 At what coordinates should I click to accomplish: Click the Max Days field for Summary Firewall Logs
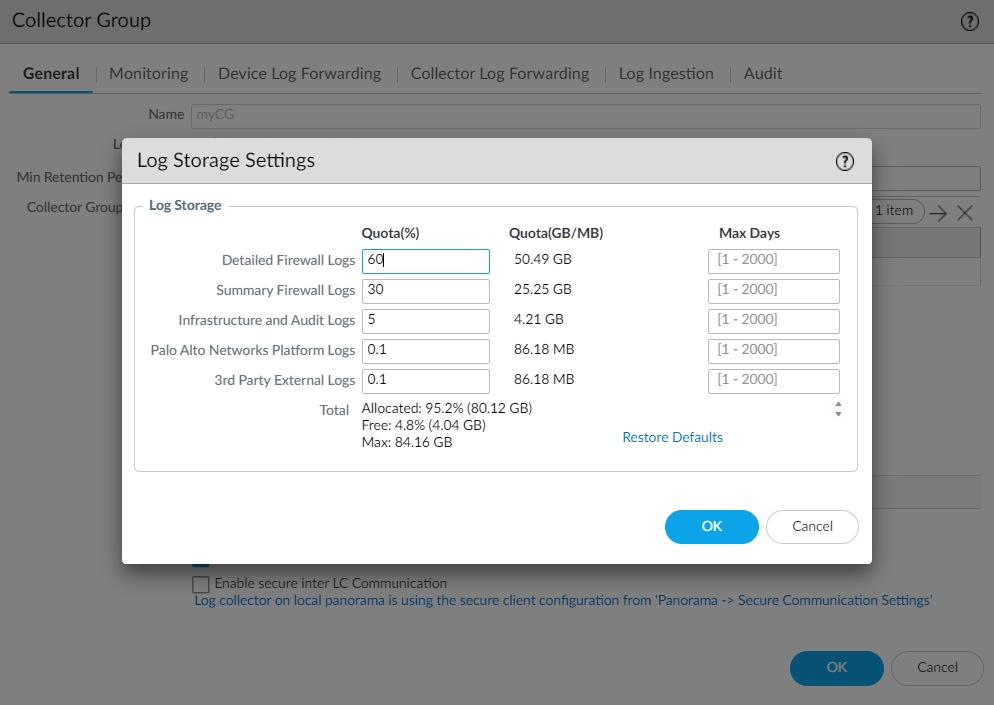773,291
